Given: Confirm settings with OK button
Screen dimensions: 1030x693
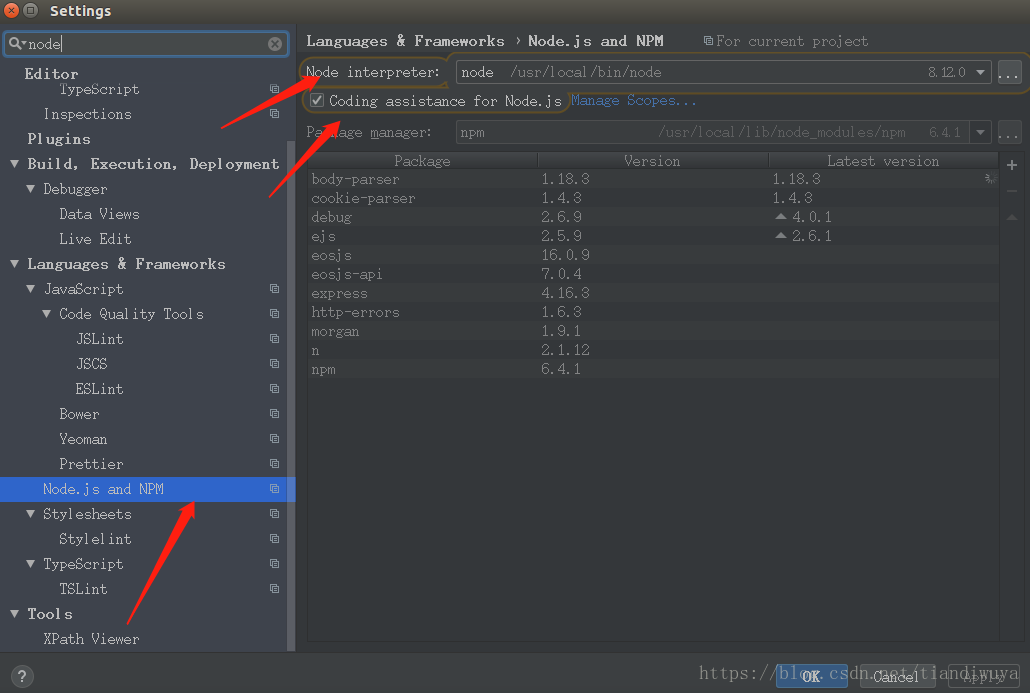Looking at the screenshot, I should [811, 676].
